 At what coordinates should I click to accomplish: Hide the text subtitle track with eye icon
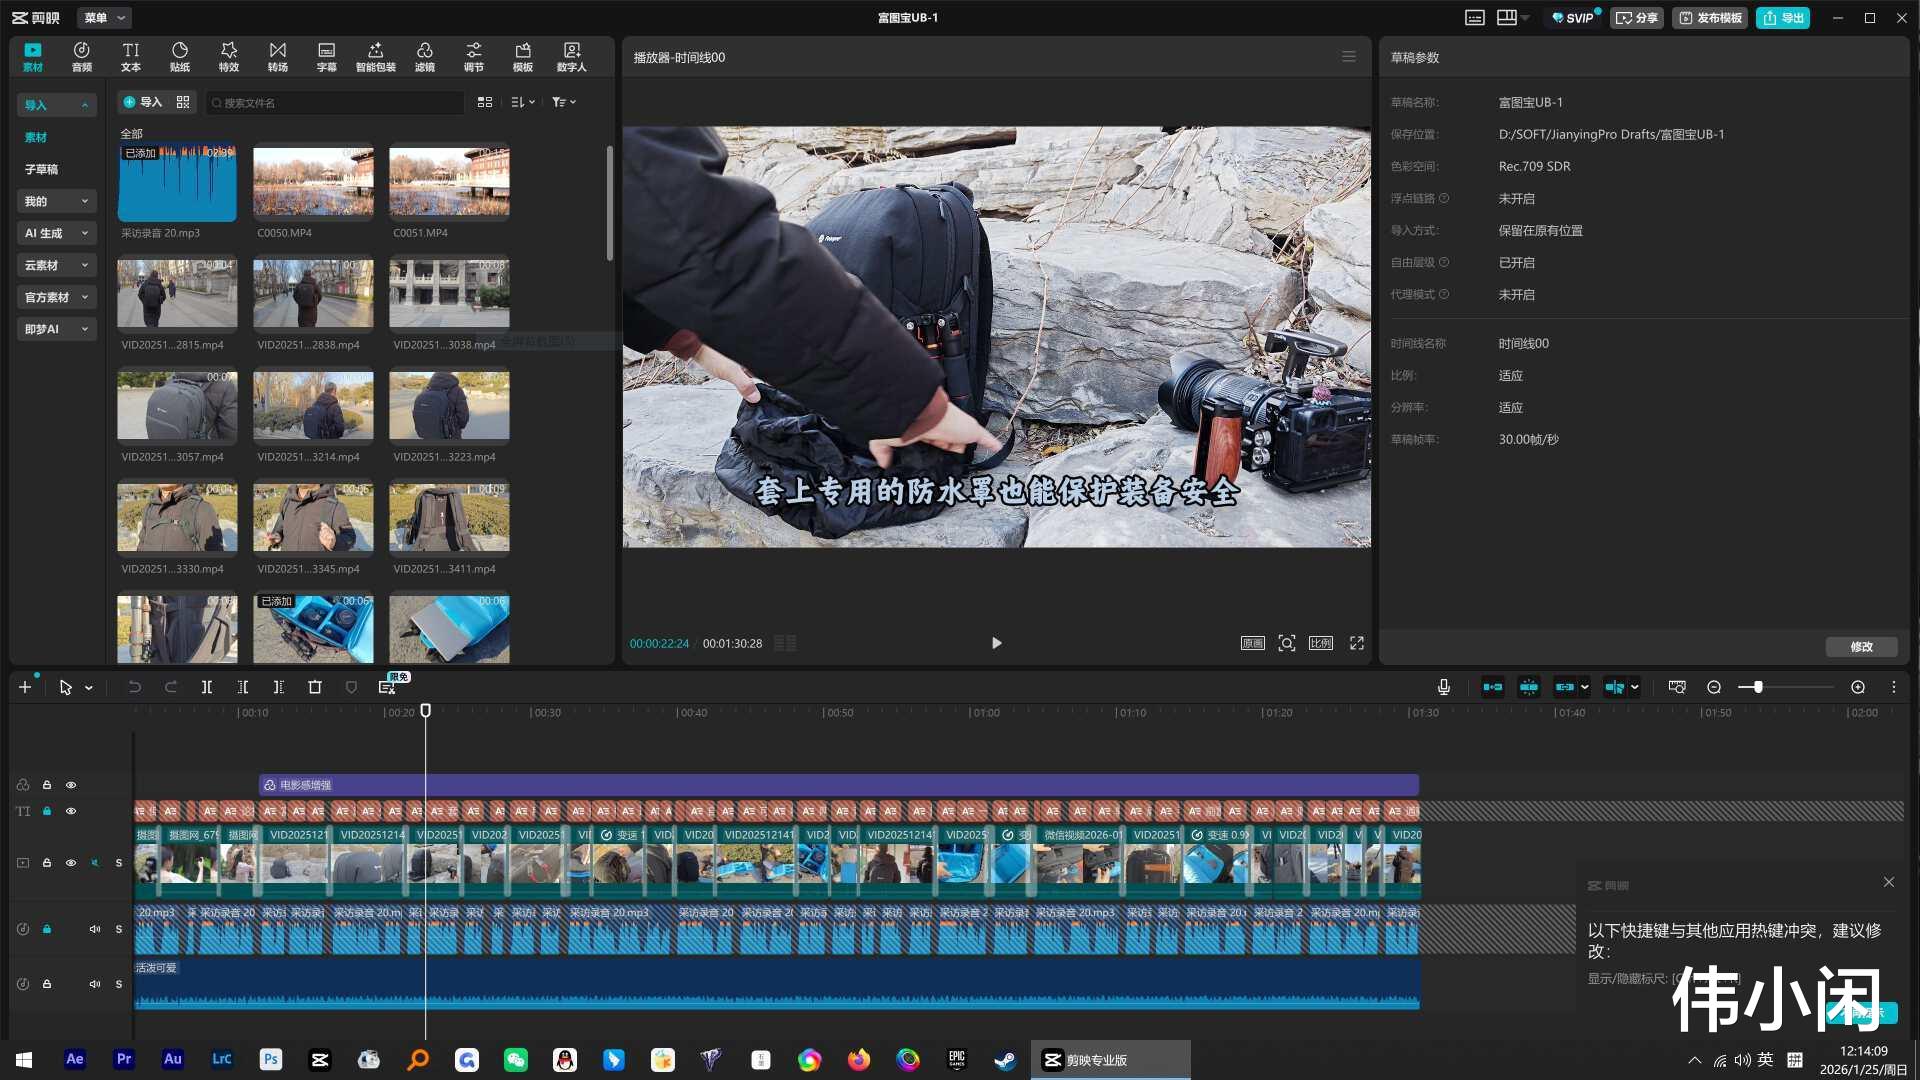pyautogui.click(x=71, y=811)
